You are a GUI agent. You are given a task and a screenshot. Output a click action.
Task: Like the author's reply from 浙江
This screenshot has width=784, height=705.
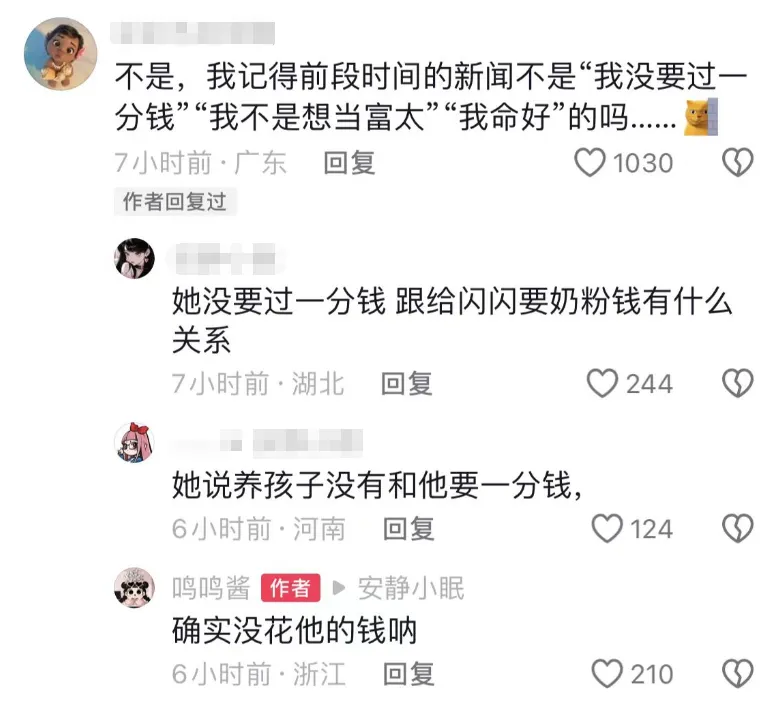click(x=608, y=674)
